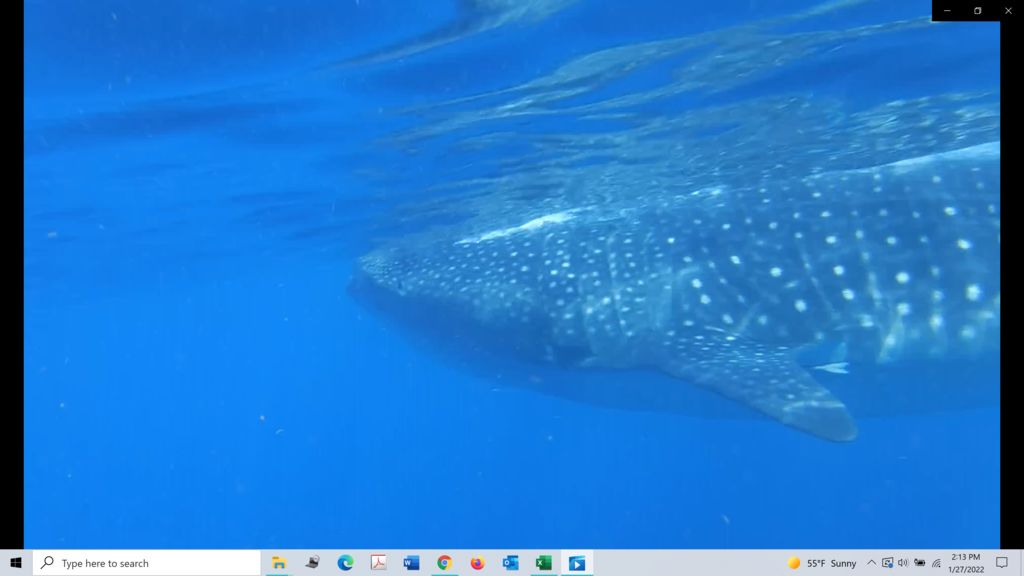Click the 'Type here to search' box
The height and width of the screenshot is (576, 1024).
pyautogui.click(x=147, y=563)
